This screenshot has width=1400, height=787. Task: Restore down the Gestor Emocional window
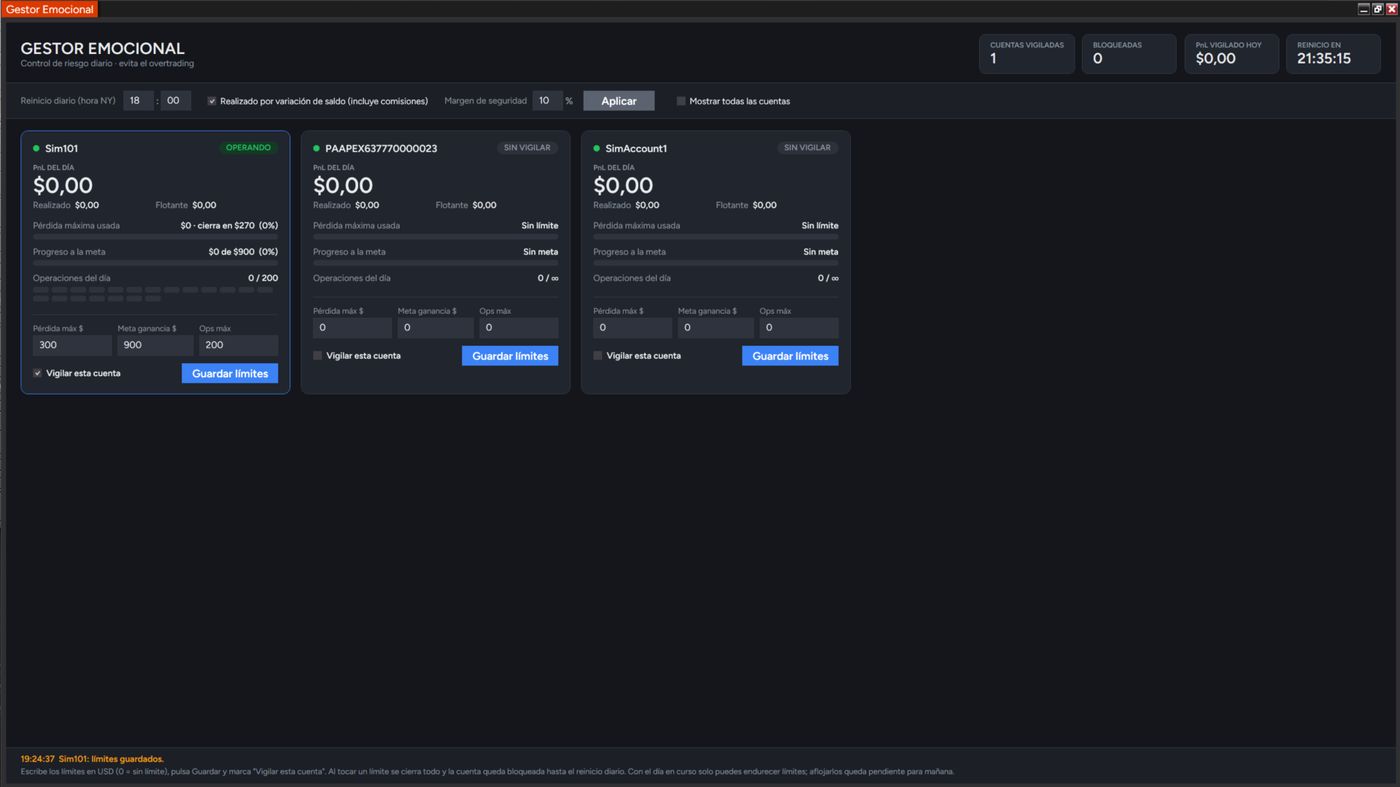(1377, 9)
